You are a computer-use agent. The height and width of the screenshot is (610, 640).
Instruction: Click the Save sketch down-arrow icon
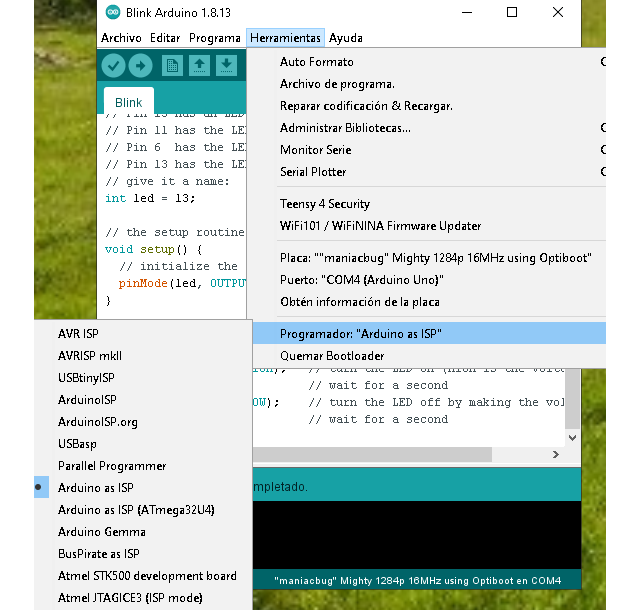coord(227,66)
